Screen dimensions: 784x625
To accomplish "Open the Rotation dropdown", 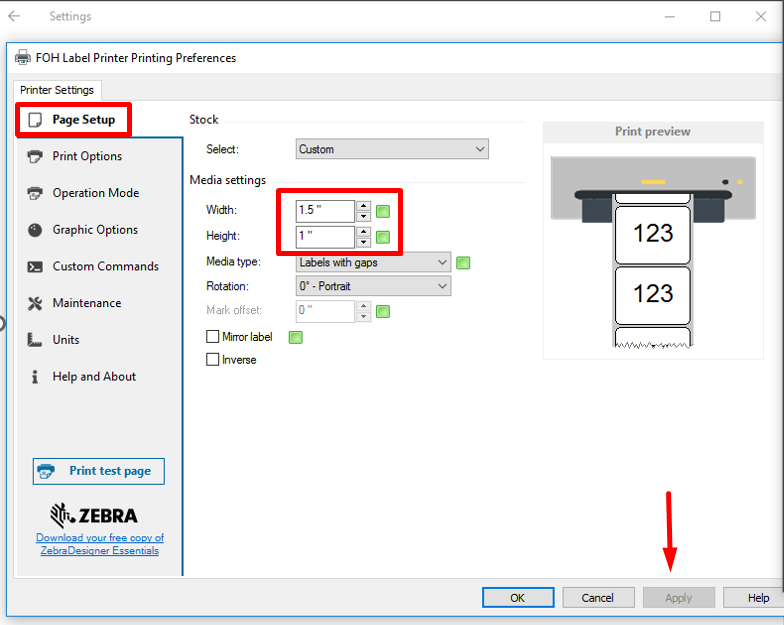I will tap(373, 286).
